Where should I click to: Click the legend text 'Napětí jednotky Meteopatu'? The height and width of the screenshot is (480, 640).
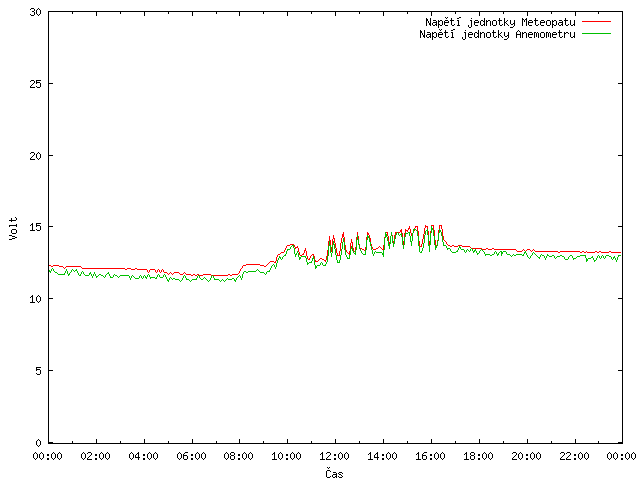coord(500,22)
